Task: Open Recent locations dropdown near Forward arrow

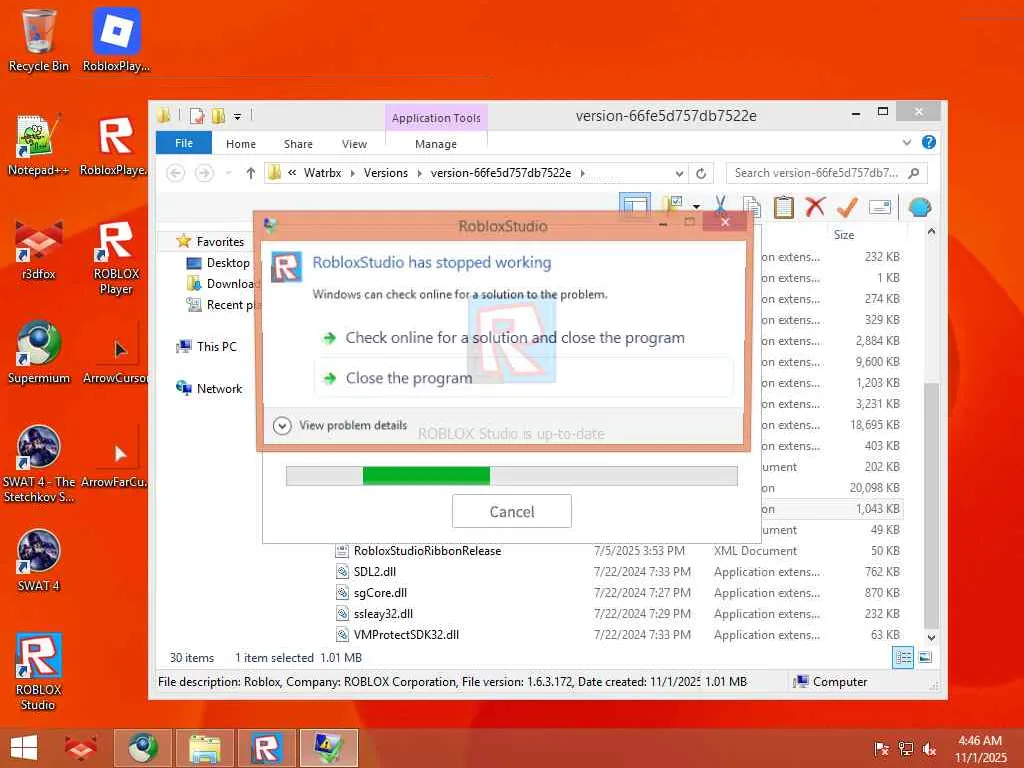Action: [x=229, y=173]
